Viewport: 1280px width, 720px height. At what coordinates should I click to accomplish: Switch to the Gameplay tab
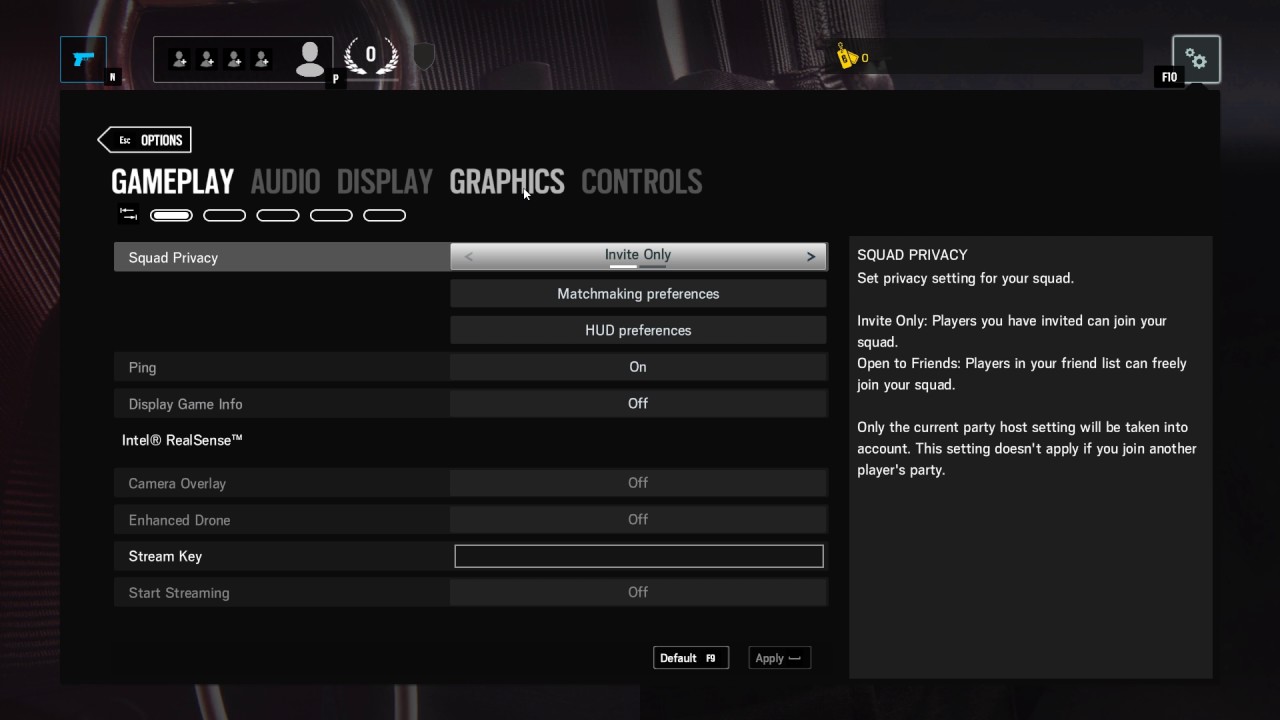point(173,181)
